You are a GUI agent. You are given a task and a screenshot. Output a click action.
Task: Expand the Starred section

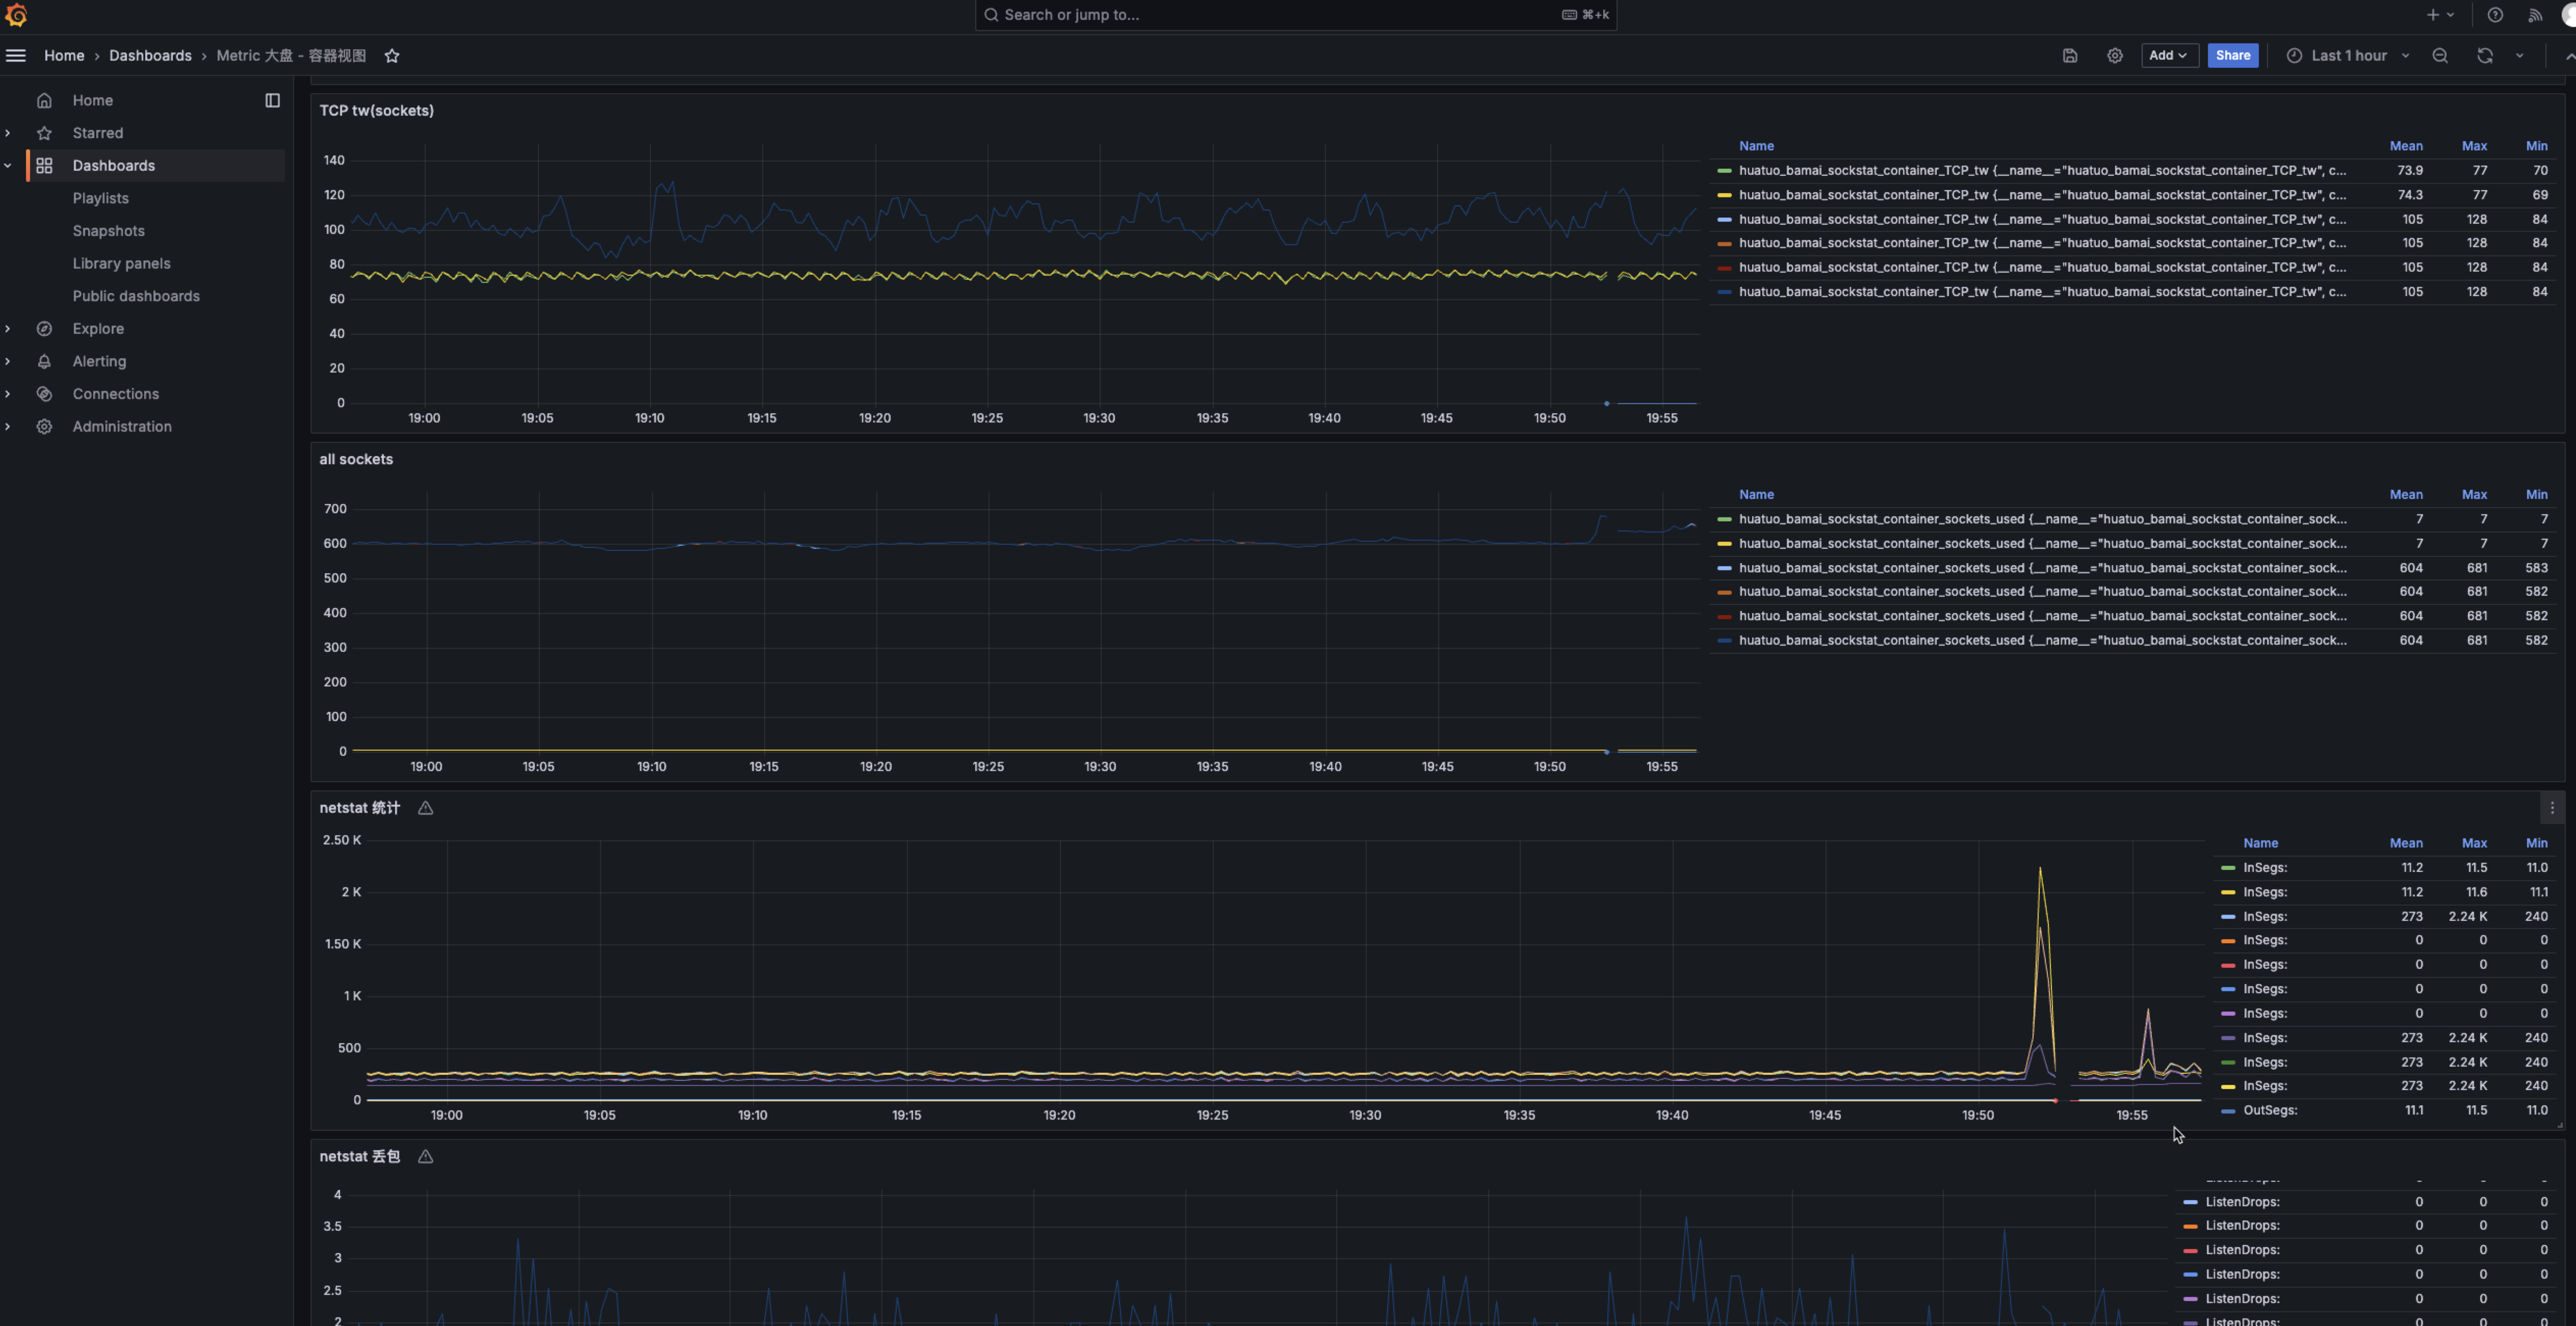coord(8,133)
